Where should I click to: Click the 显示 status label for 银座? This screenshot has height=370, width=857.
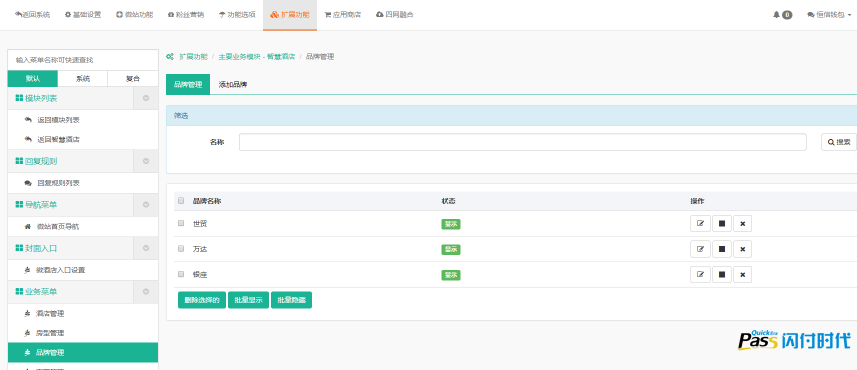451,275
